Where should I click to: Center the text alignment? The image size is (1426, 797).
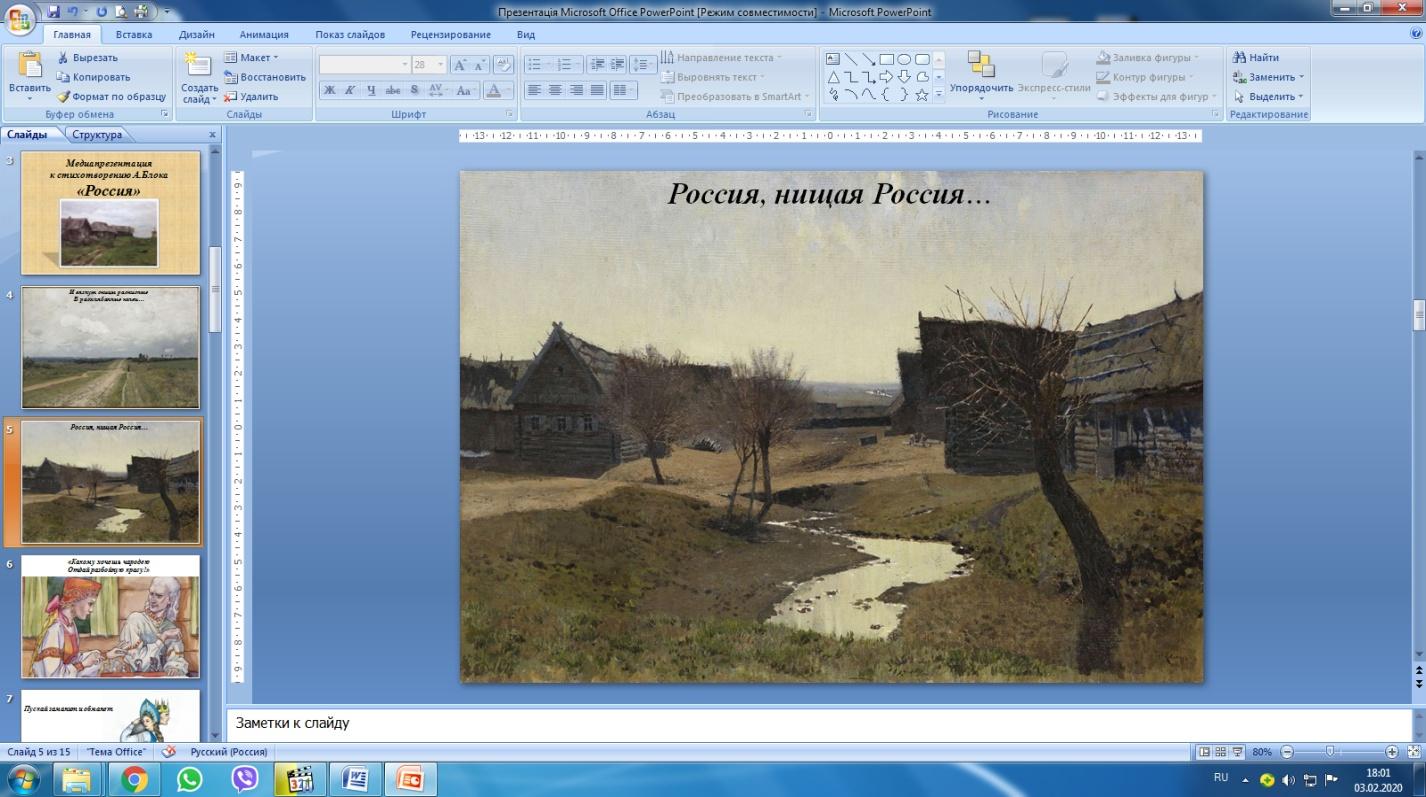tap(555, 90)
